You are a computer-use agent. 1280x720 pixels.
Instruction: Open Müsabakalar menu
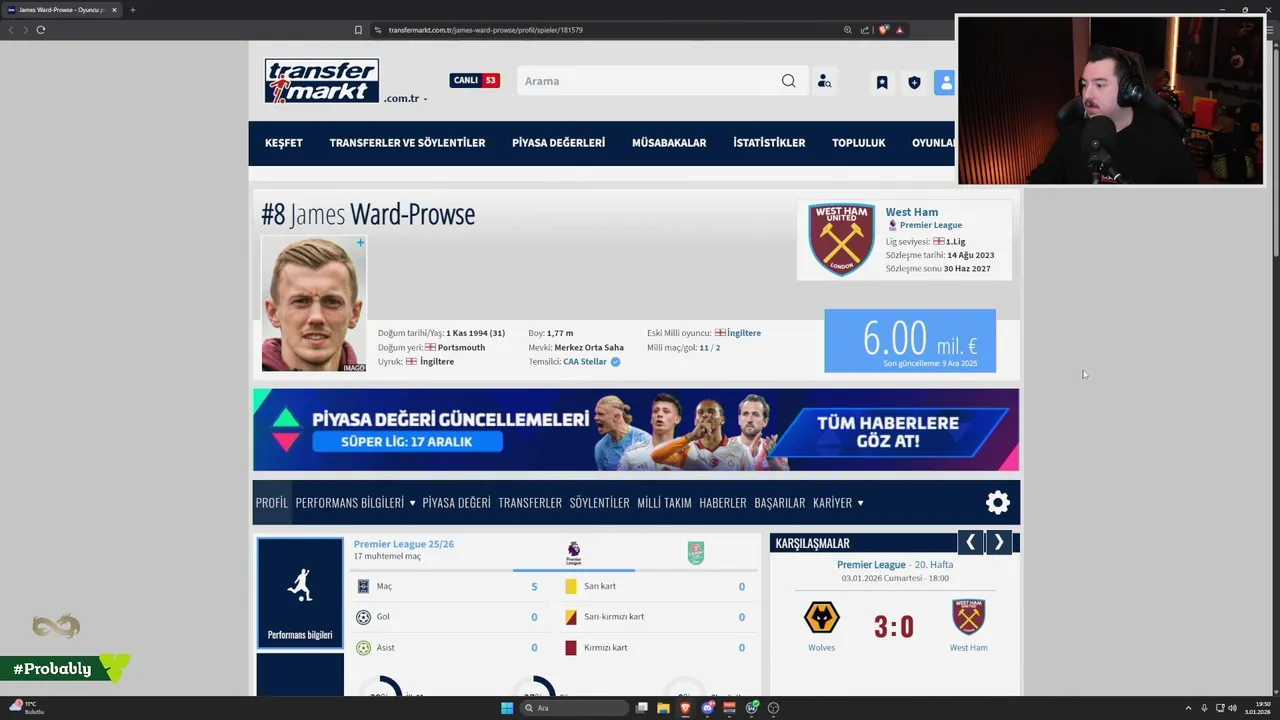669,143
